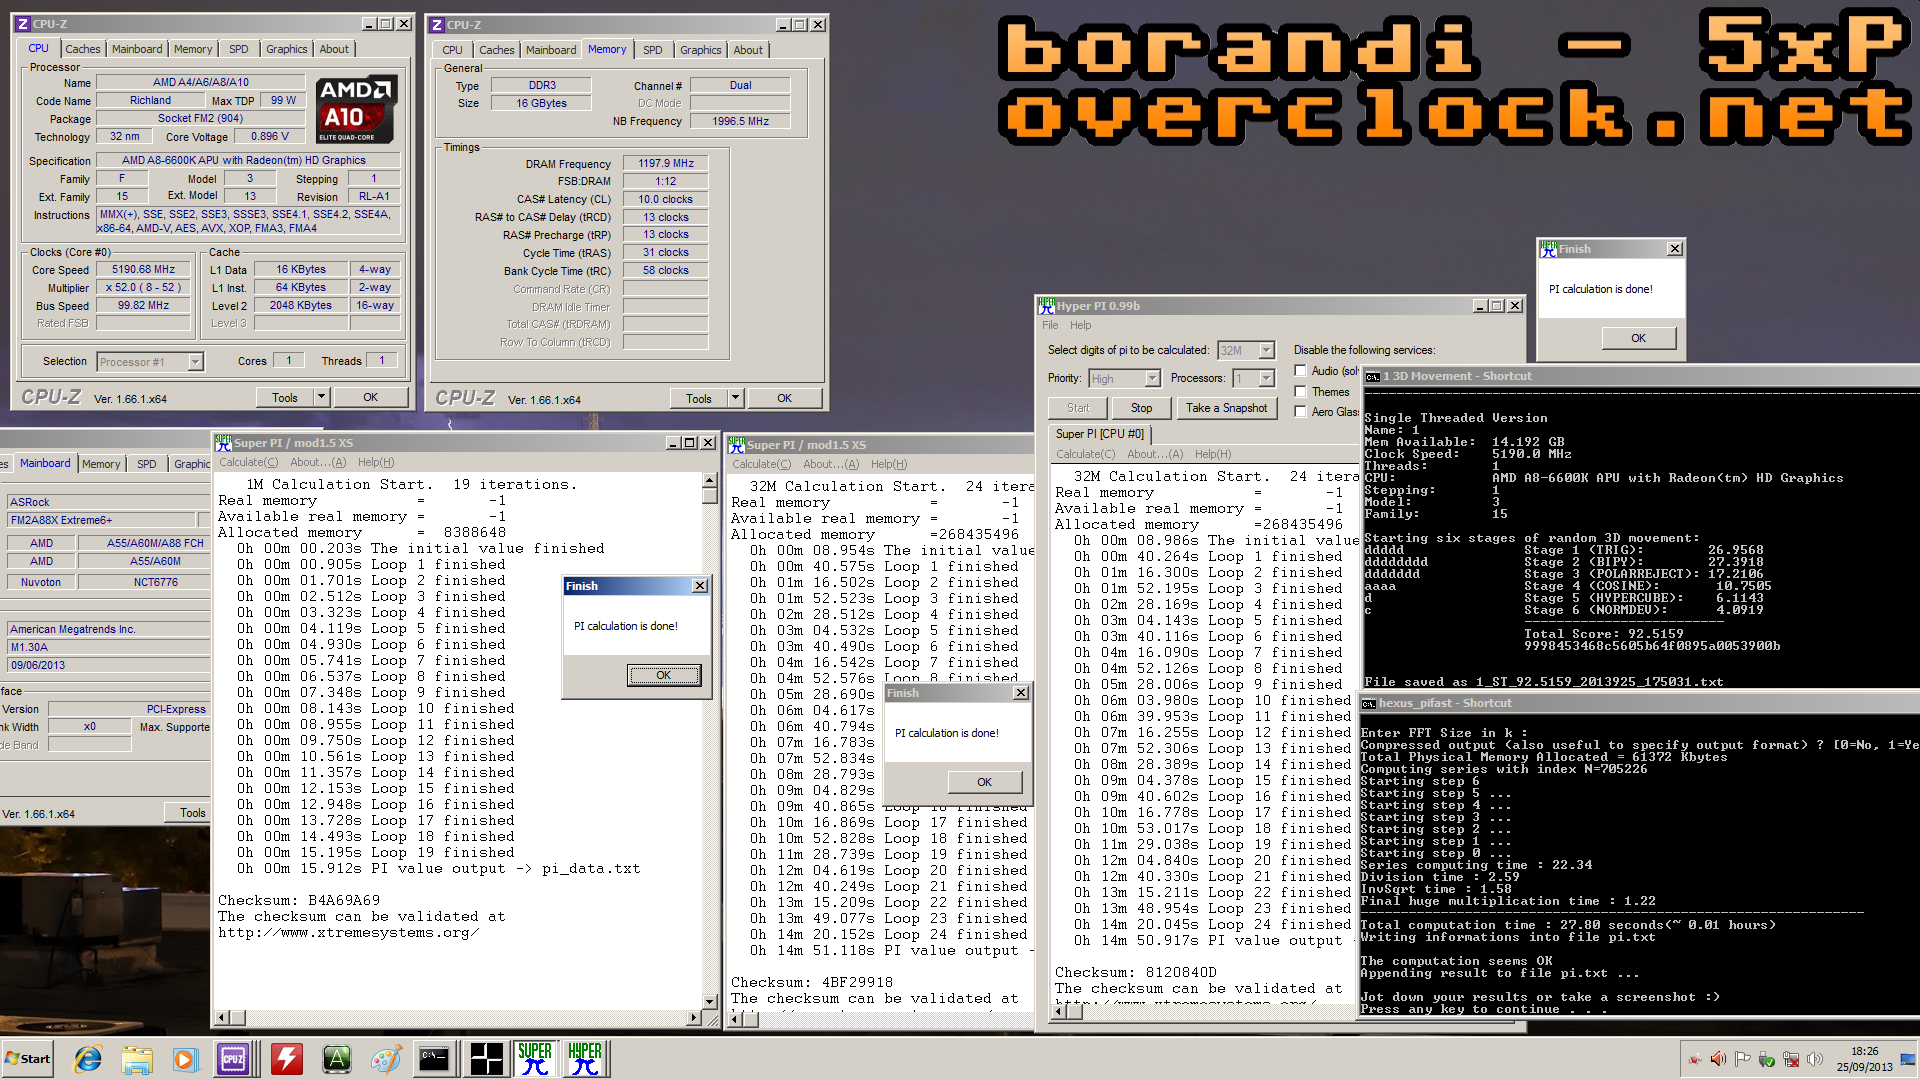The image size is (1920, 1080).
Task: Toggle the Themes checkbox in Hyper PI
Action: click(x=1301, y=391)
